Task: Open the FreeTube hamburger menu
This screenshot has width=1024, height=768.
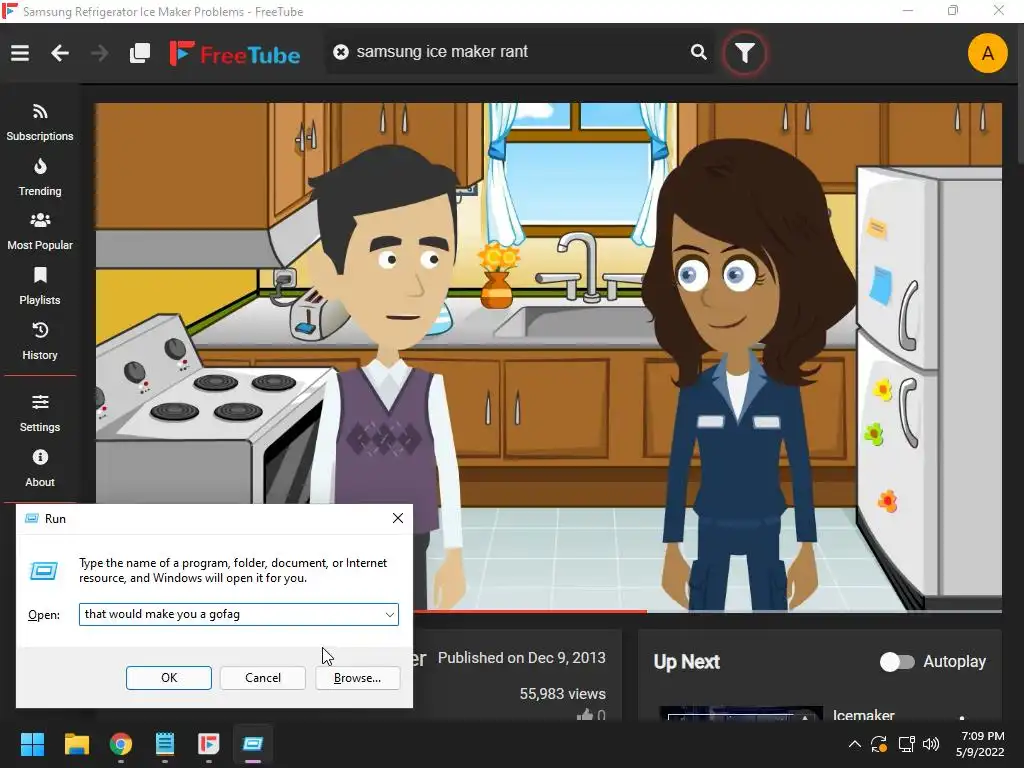Action: click(x=20, y=53)
